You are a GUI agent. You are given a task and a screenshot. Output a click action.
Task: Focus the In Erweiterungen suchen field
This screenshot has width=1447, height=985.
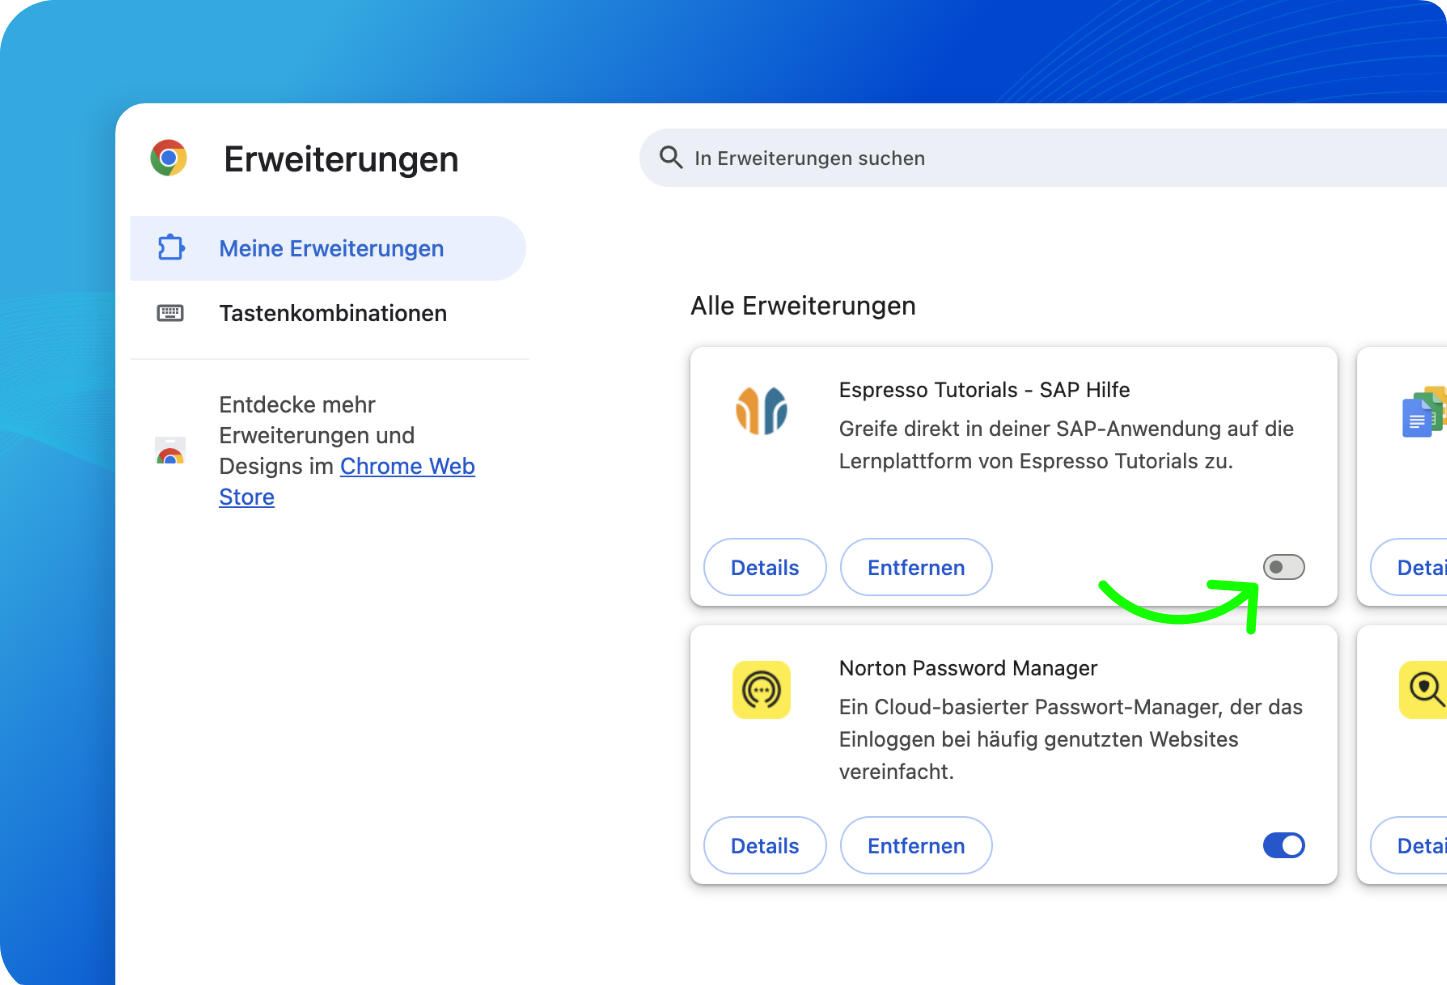pyautogui.click(x=1043, y=158)
